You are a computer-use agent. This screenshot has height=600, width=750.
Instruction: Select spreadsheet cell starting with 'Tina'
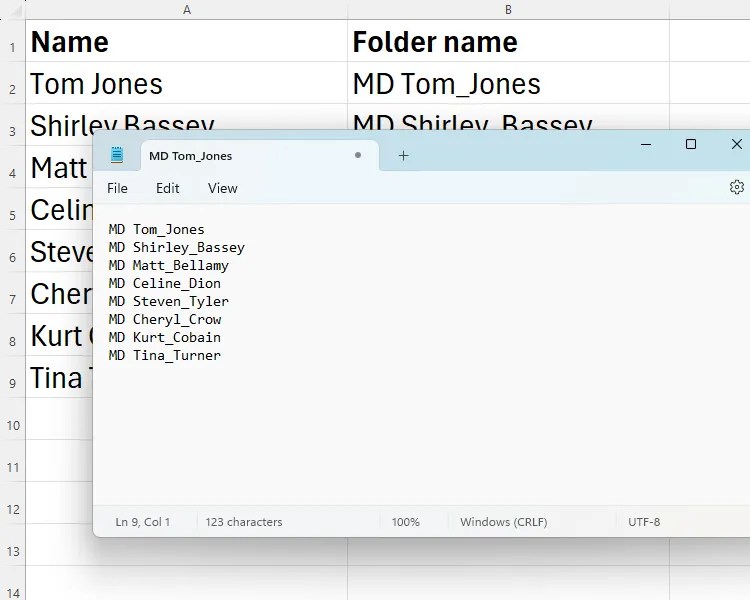59,377
